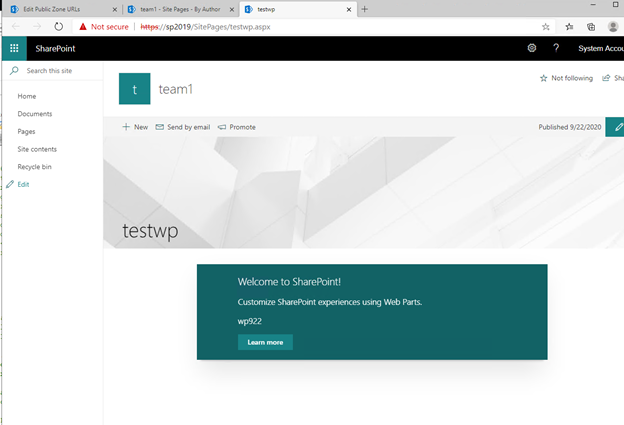Screen dimensions: 624x425
Task: Click Send by email in command bar
Action: (183, 127)
